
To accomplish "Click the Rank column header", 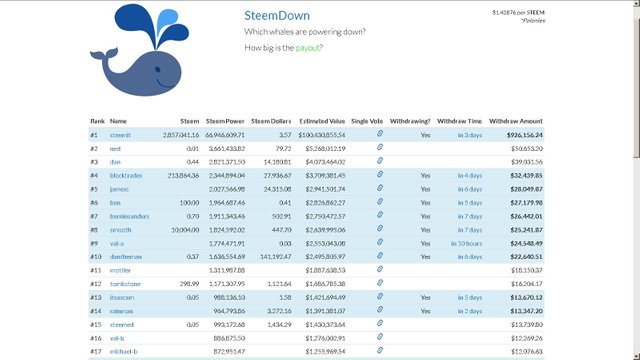I will click(98, 121).
